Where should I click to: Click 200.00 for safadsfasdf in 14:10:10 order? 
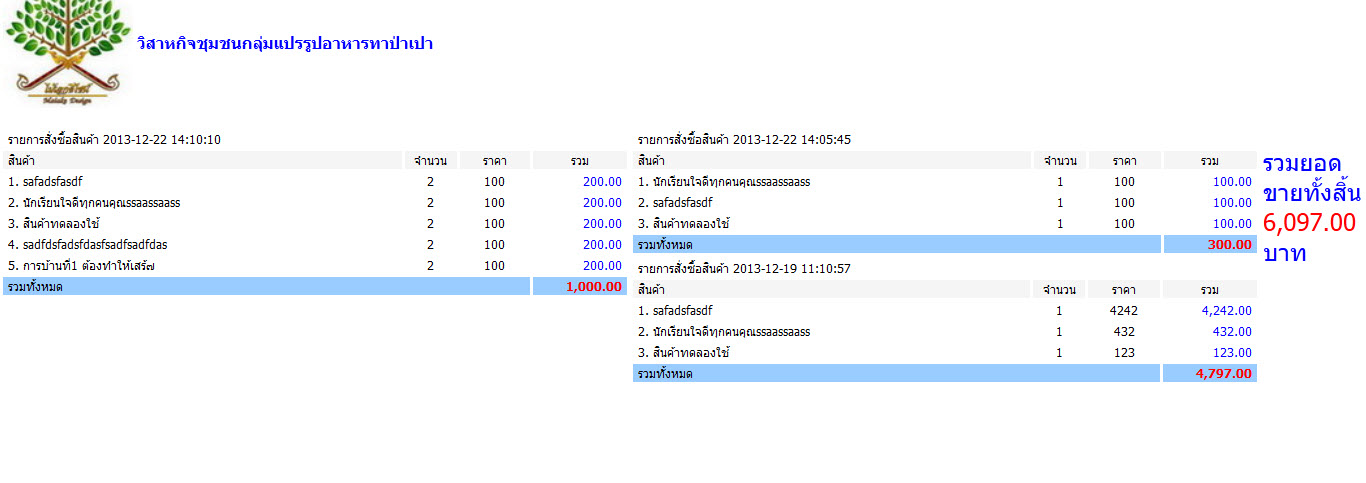(x=602, y=182)
